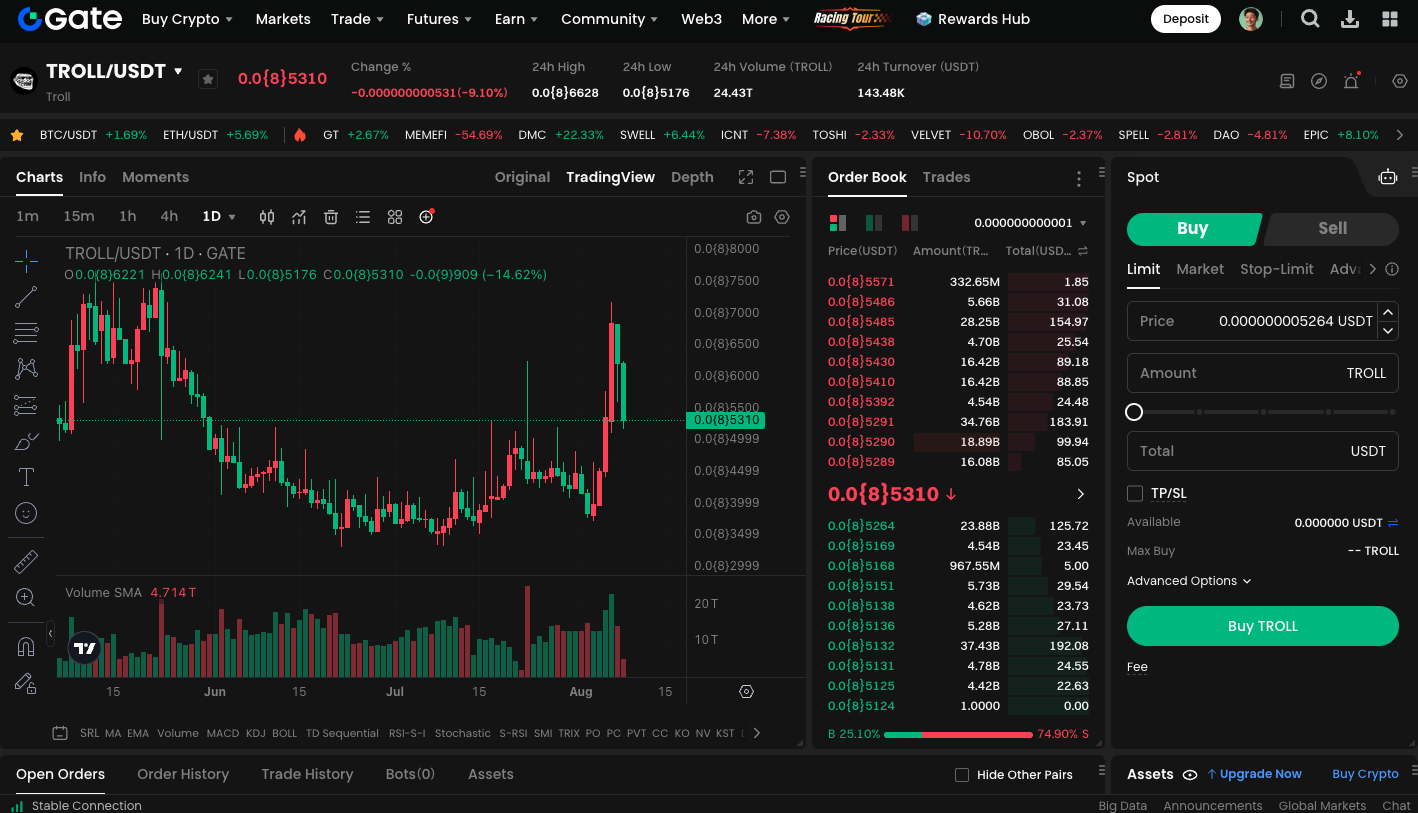Select the 15m timeframe
This screenshot has width=1418, height=813.
[79, 217]
